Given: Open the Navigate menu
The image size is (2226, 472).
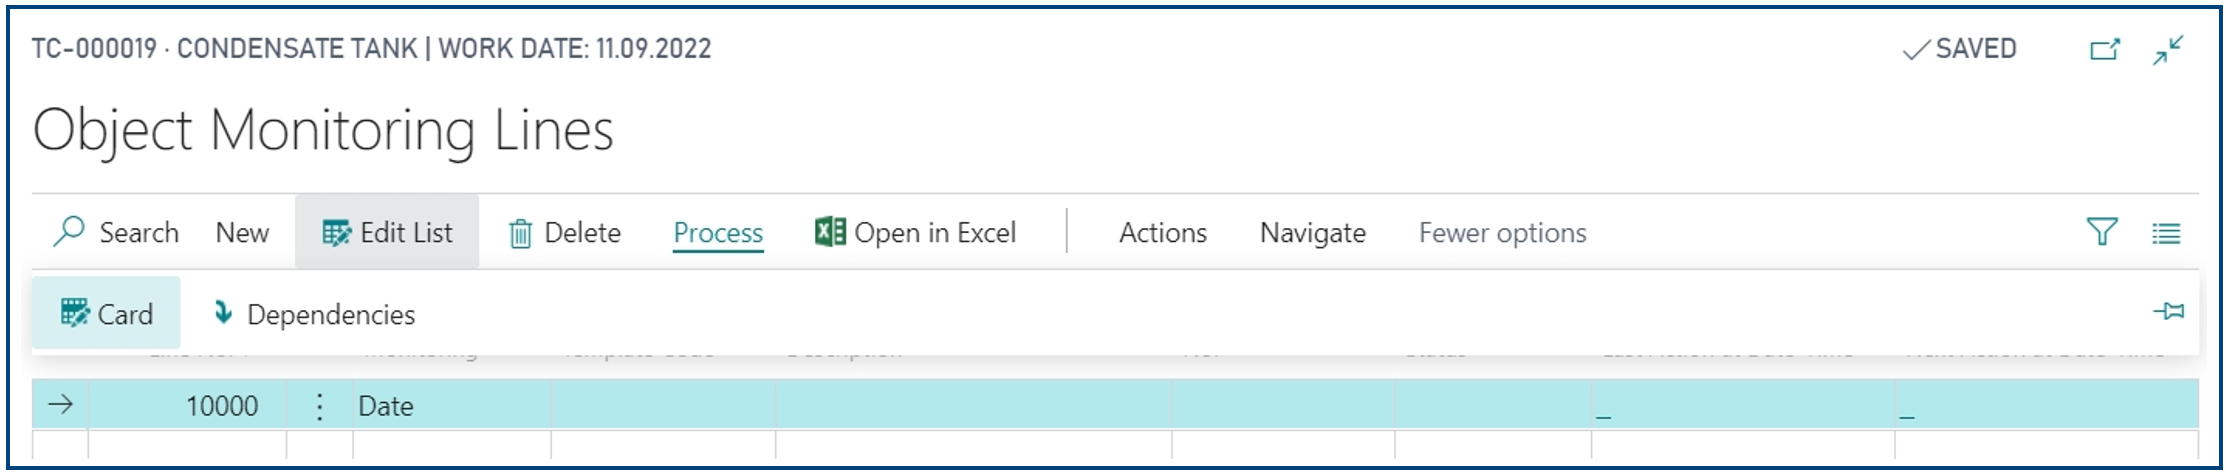Looking at the screenshot, I should click(x=1313, y=233).
